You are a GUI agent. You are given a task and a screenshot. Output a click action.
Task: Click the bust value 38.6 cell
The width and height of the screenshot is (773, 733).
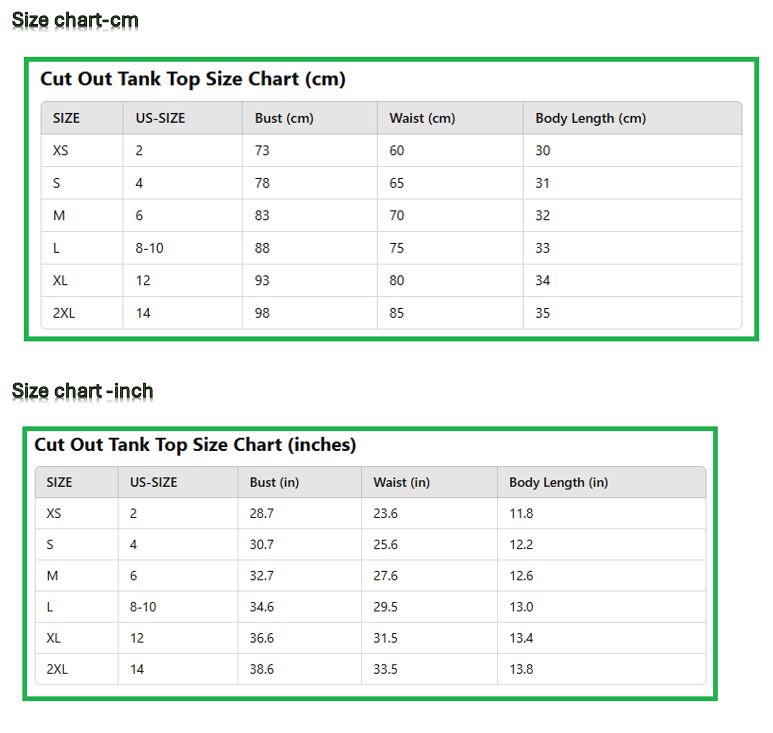261,669
